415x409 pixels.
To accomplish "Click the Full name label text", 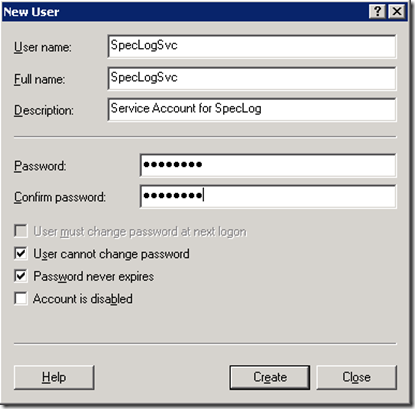I will [x=40, y=79].
